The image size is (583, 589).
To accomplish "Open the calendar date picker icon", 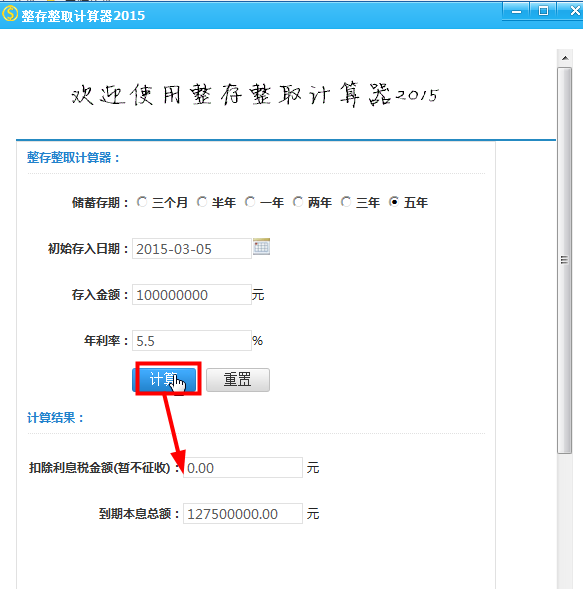I will click(x=261, y=247).
